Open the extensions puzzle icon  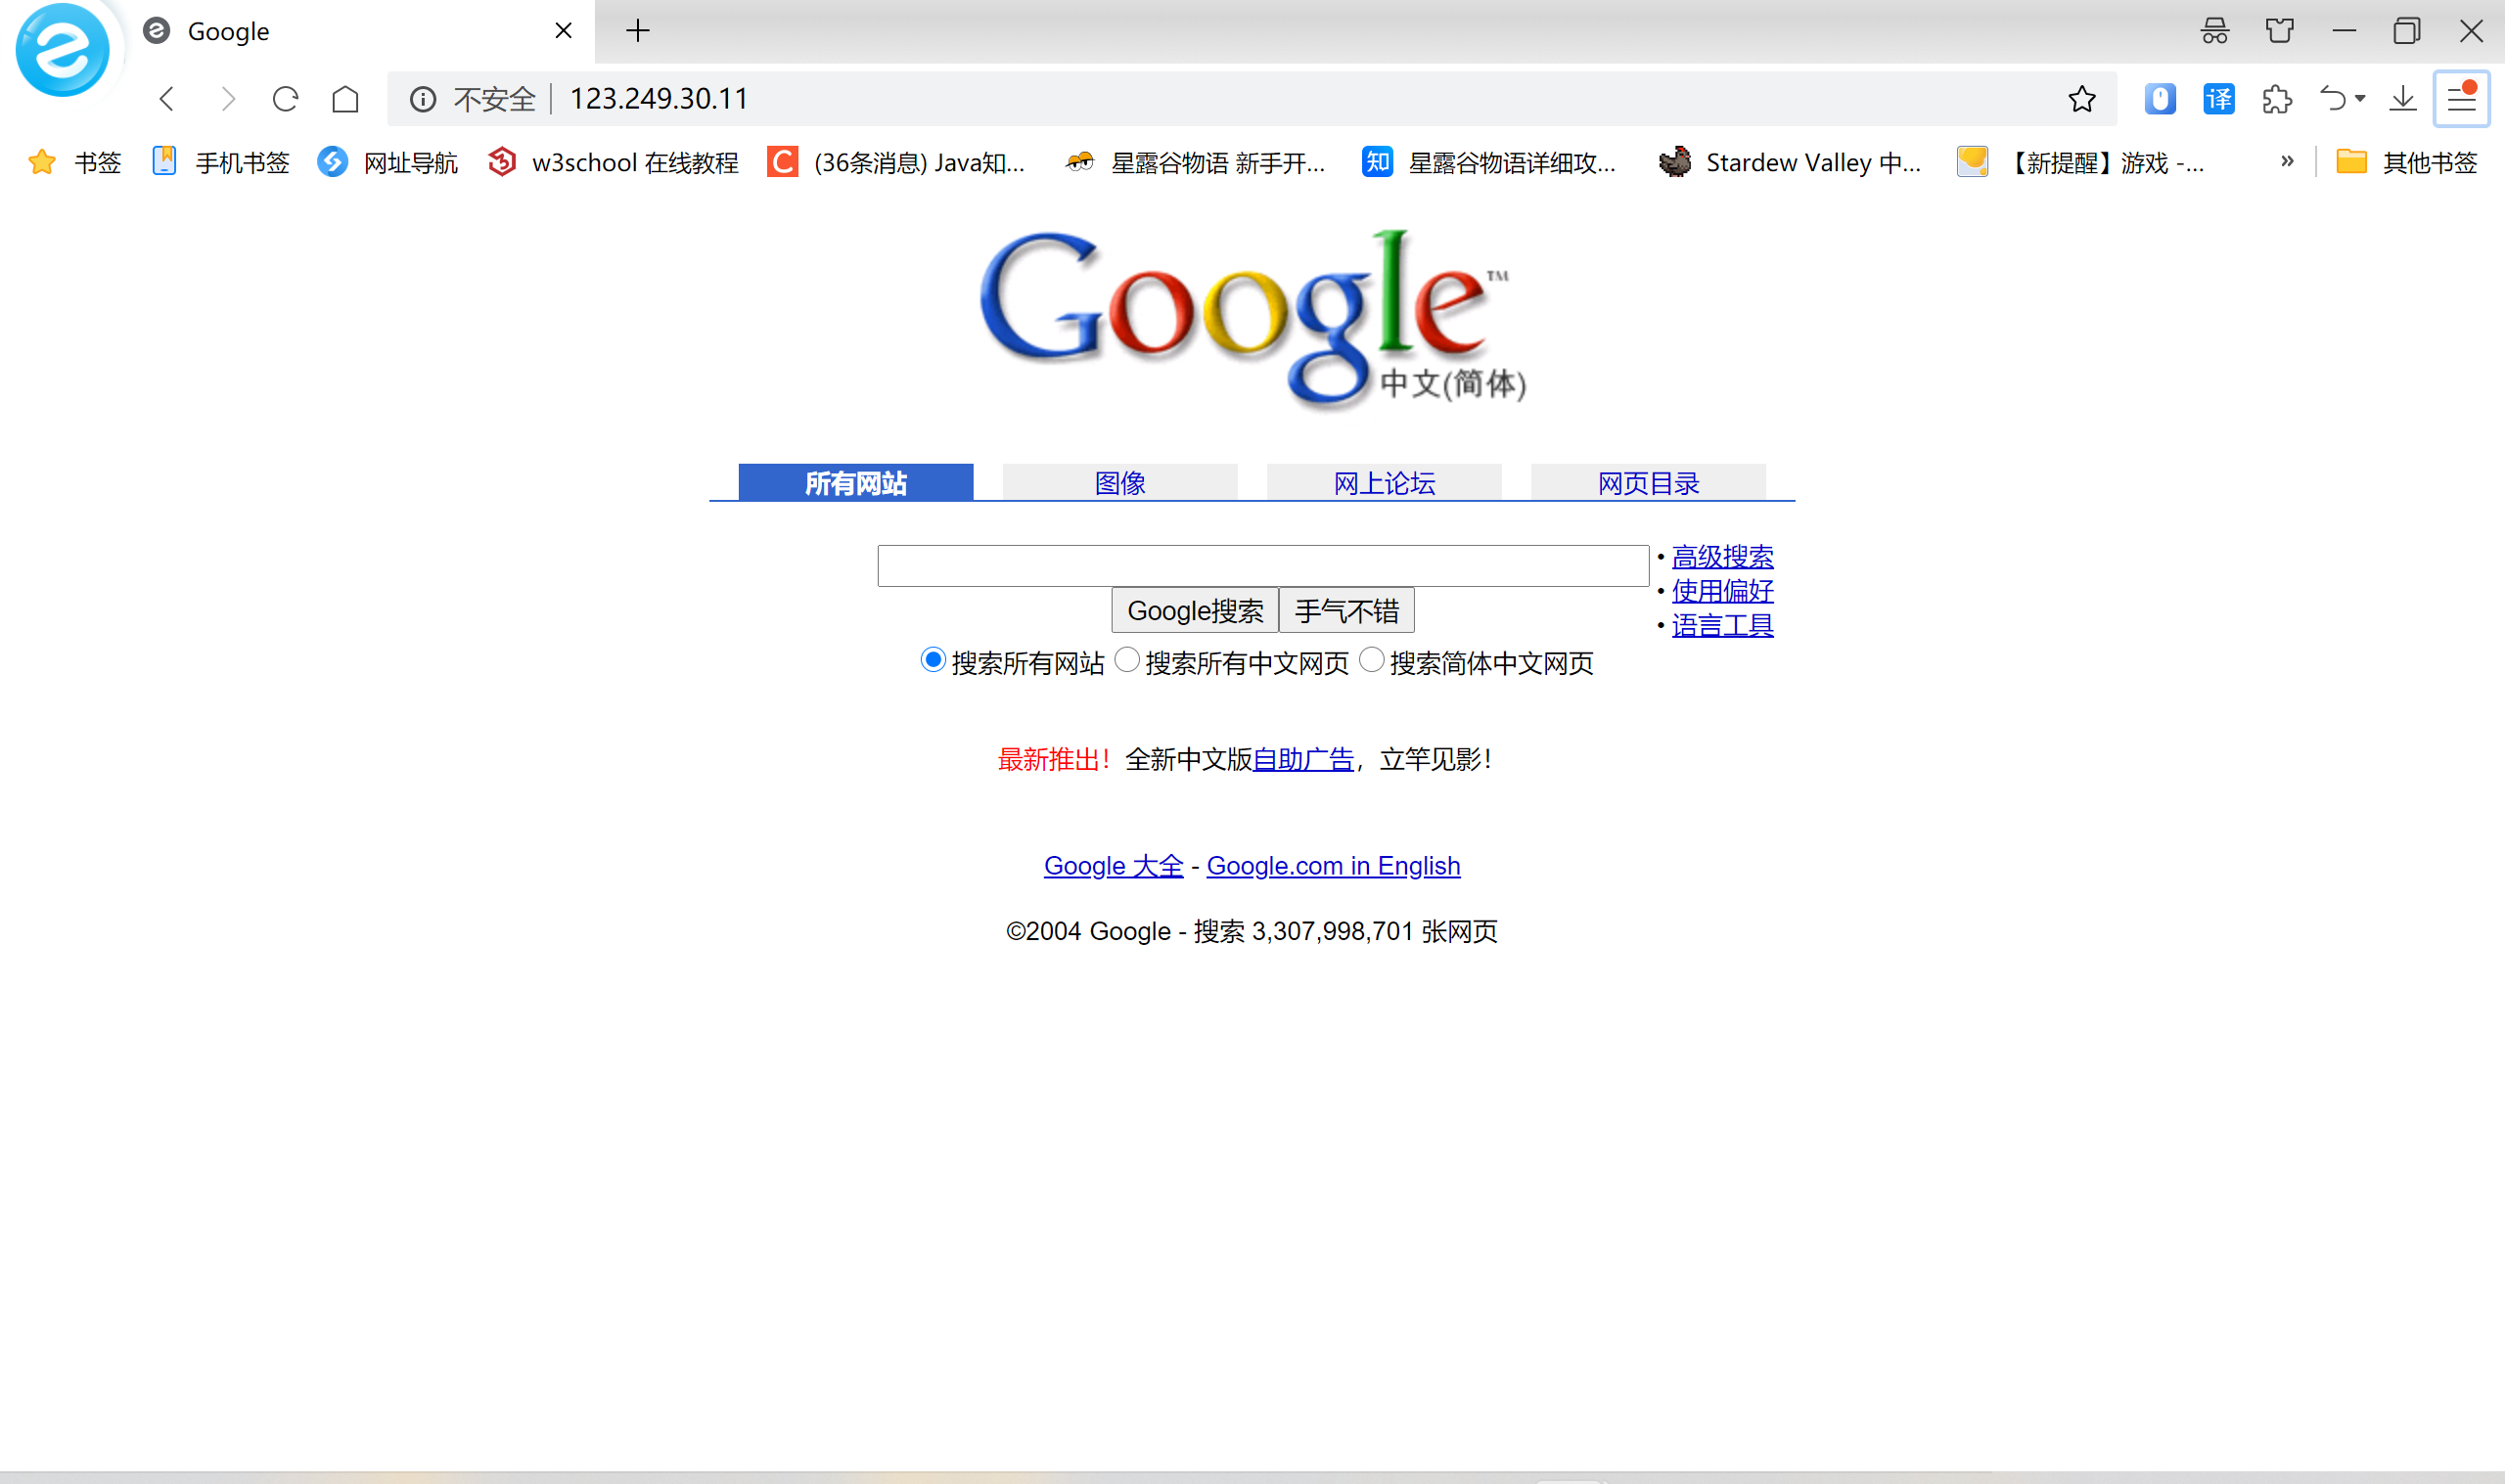click(2277, 99)
